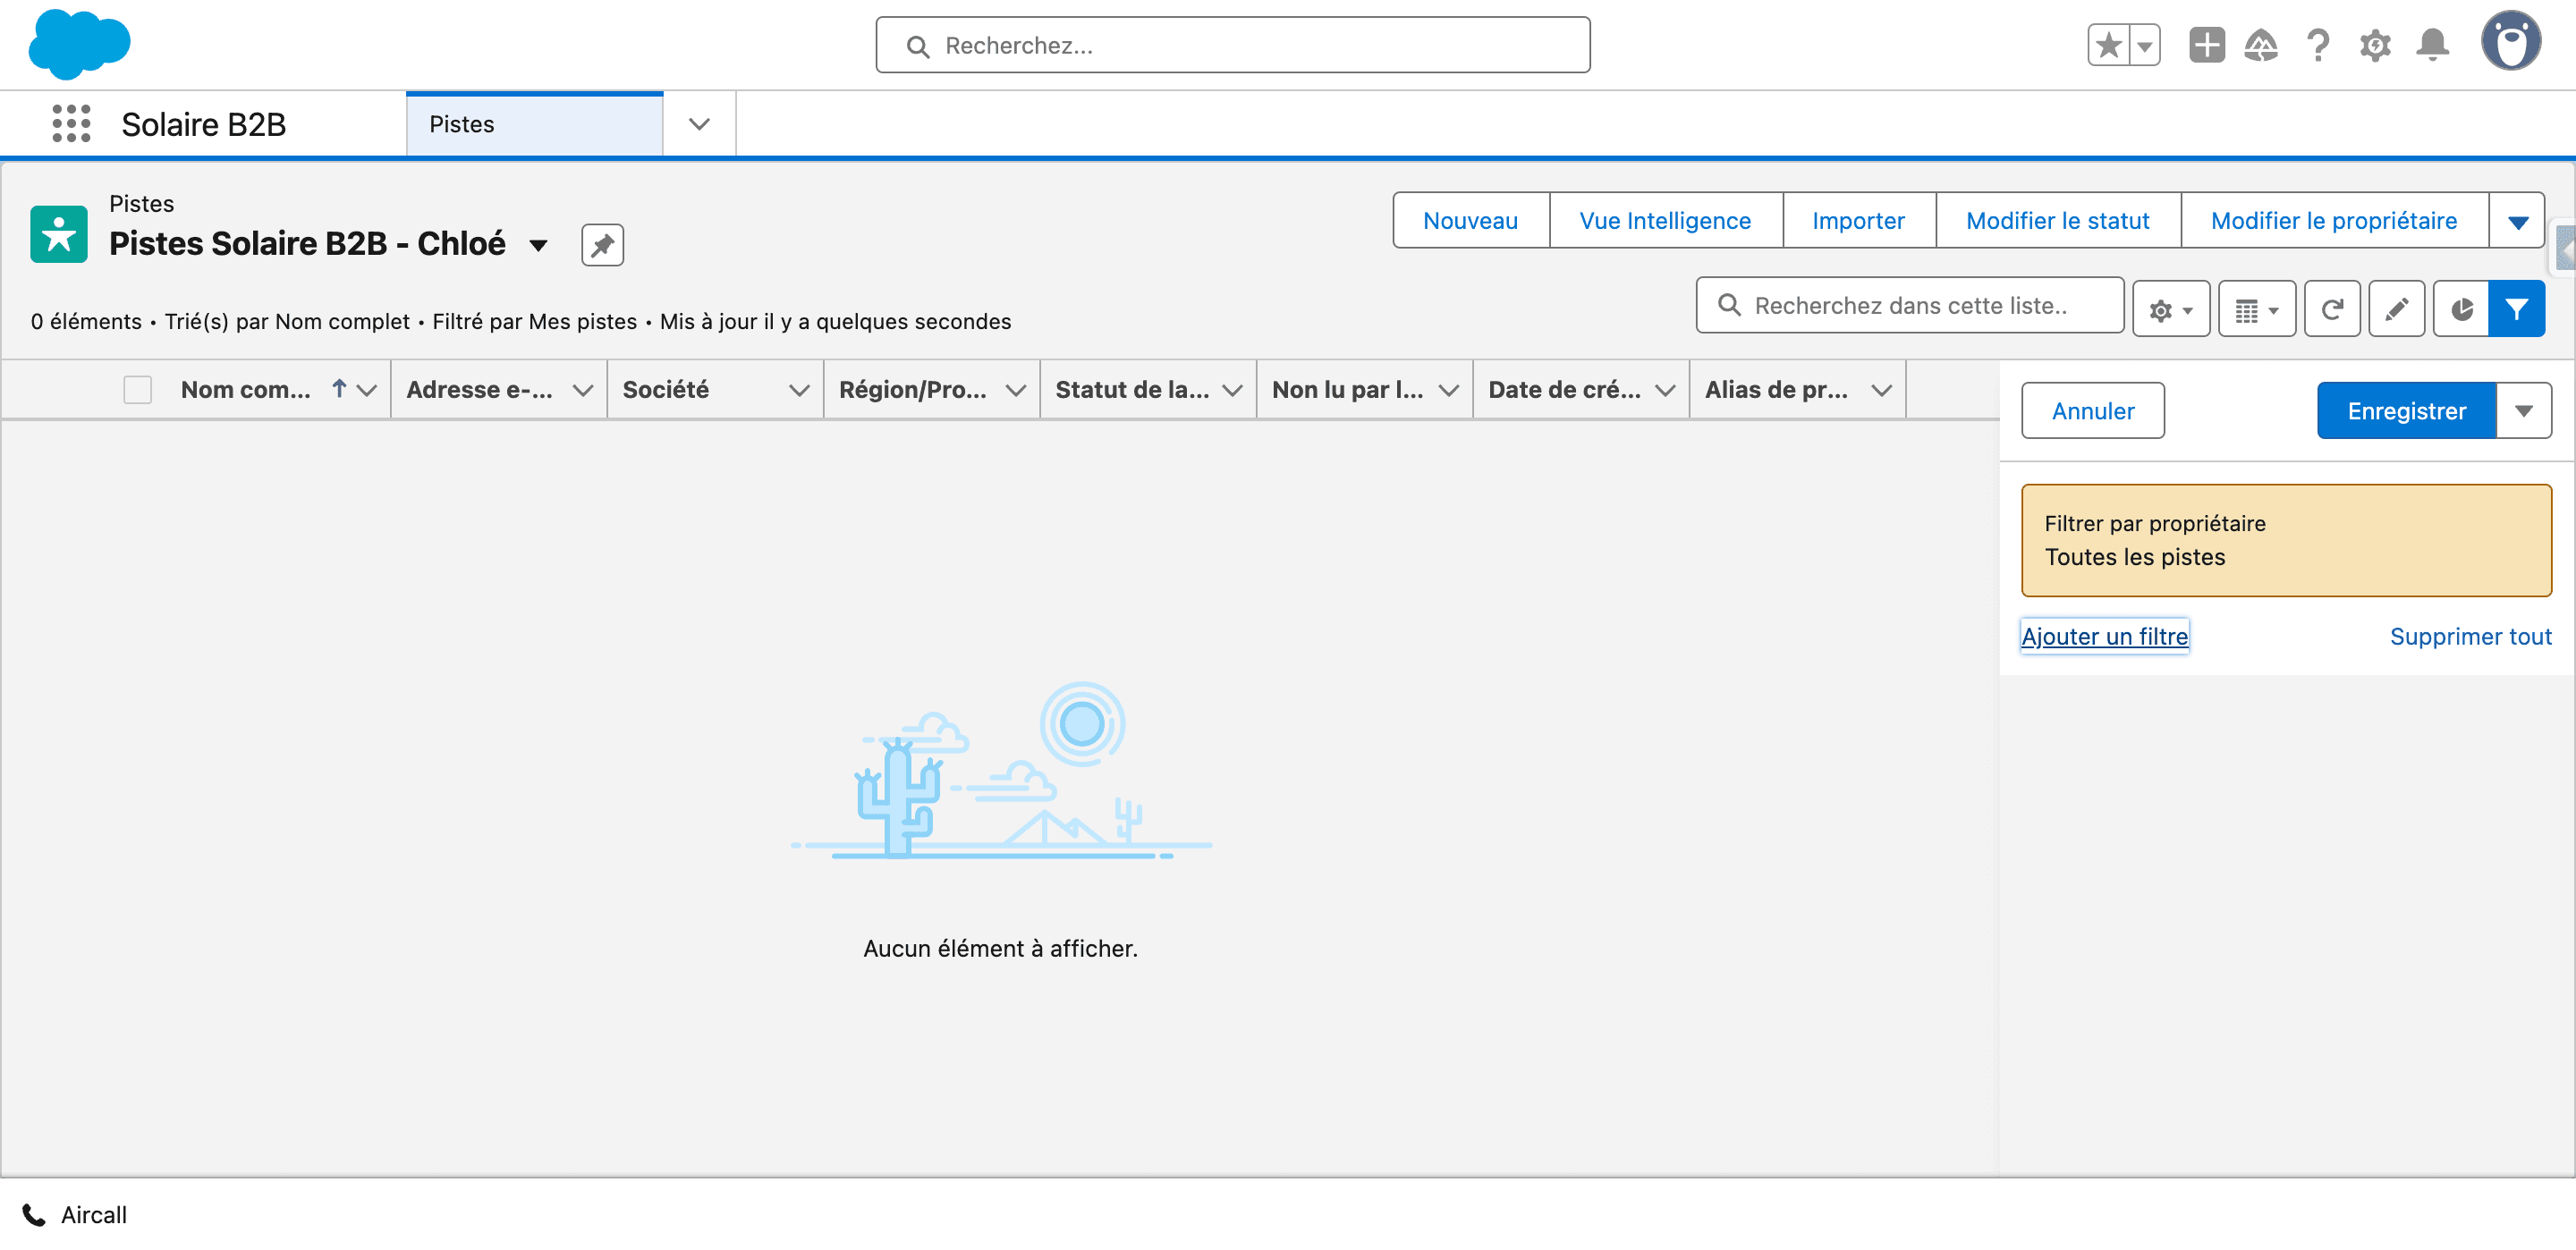2576x1250 pixels.
Task: Click the inline edit pencil icon
Action: (2396, 309)
